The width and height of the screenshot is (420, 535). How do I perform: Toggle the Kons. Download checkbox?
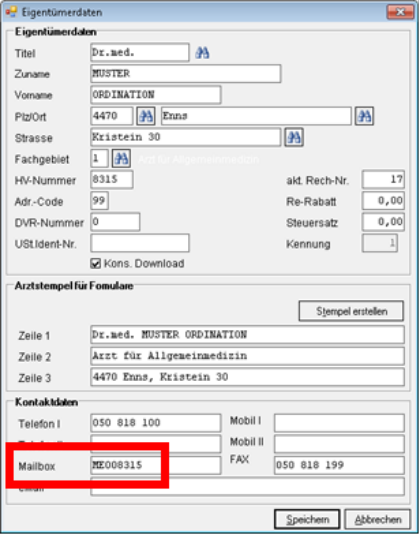click(96, 264)
